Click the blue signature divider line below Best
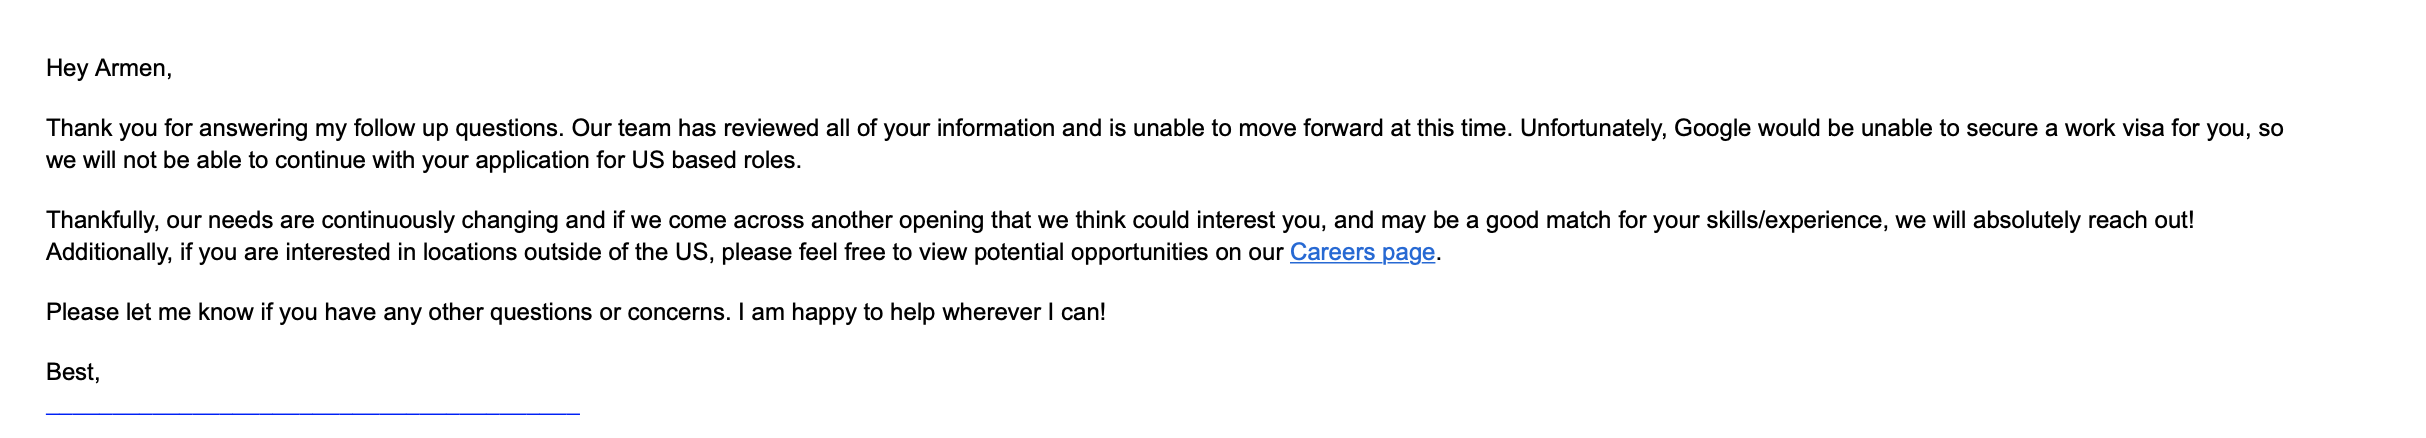 click(x=313, y=412)
